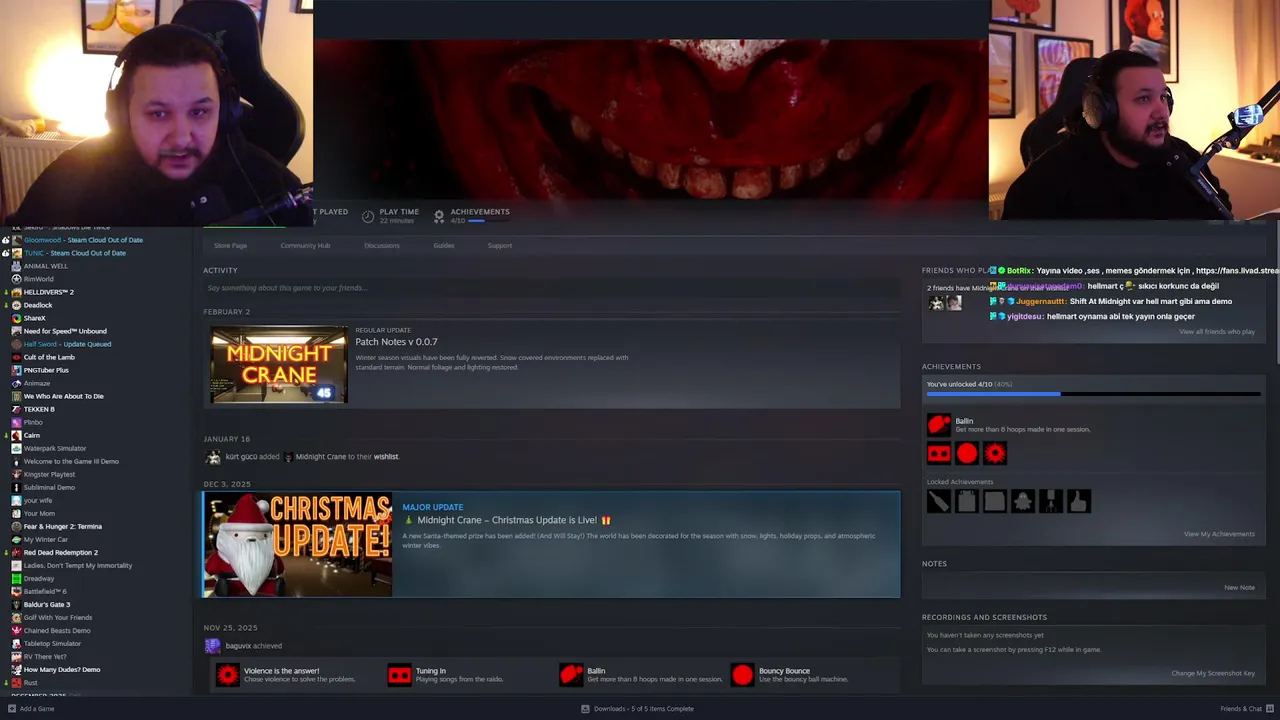
Task: Click the New Note button
Action: click(1239, 588)
